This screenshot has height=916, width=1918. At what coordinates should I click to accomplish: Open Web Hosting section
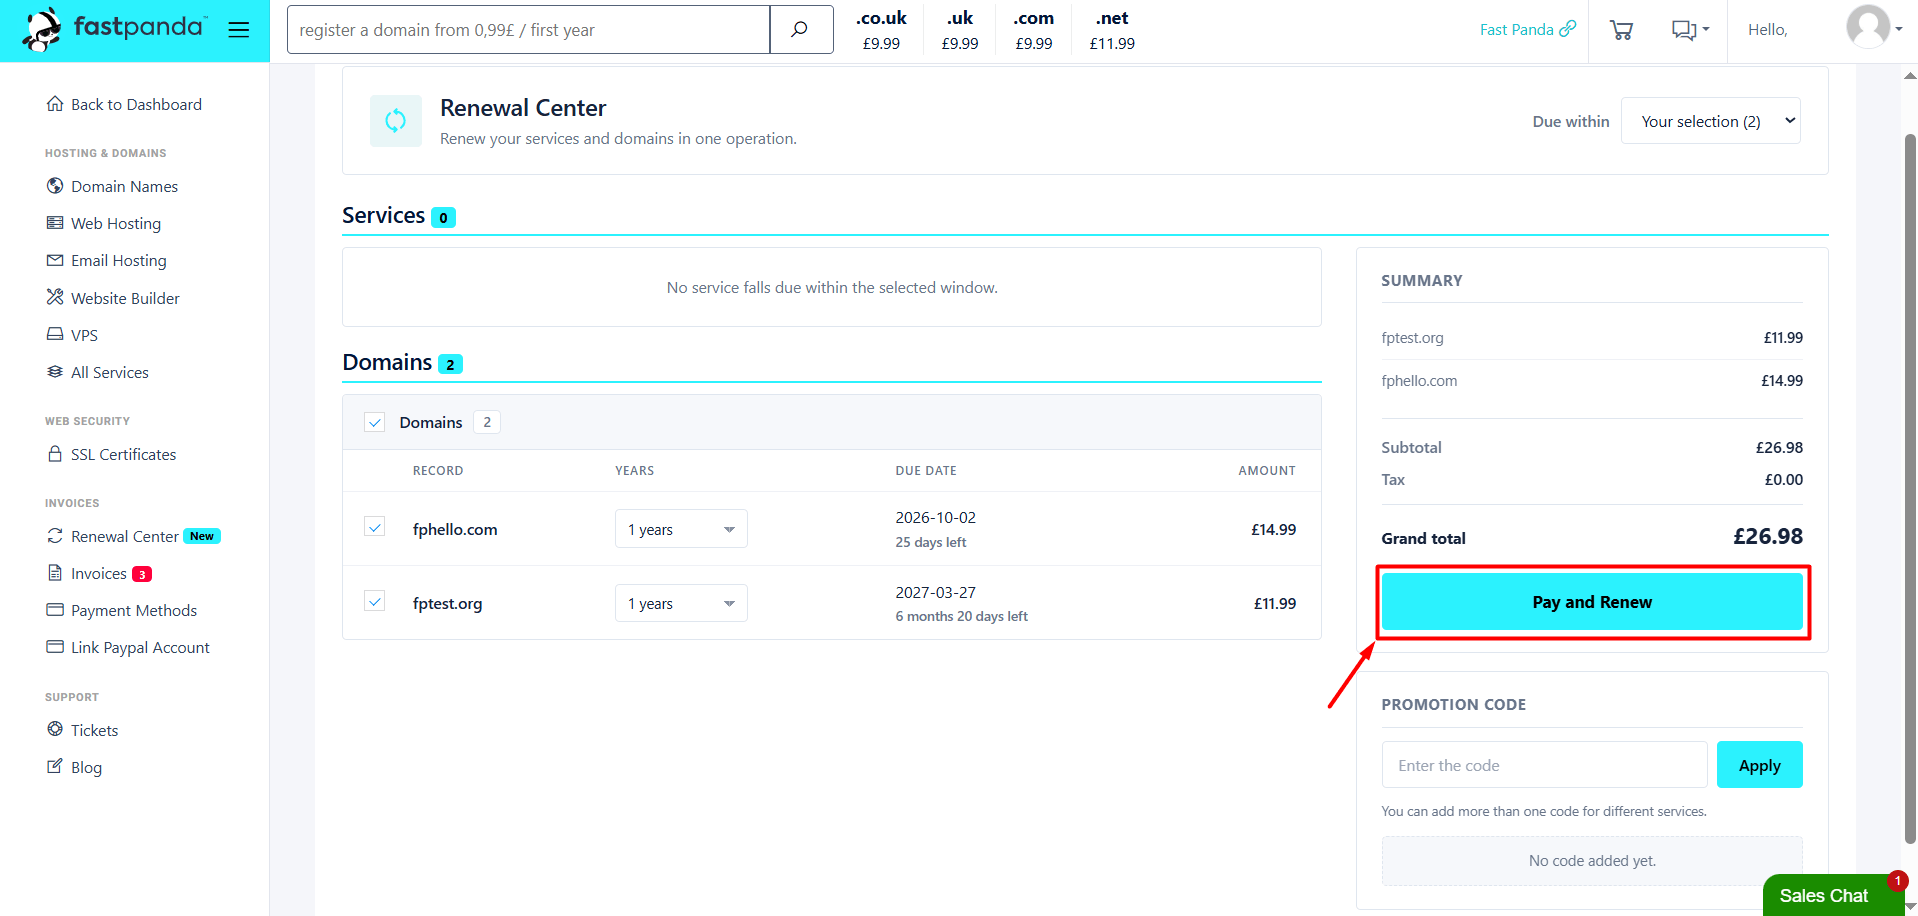point(115,223)
